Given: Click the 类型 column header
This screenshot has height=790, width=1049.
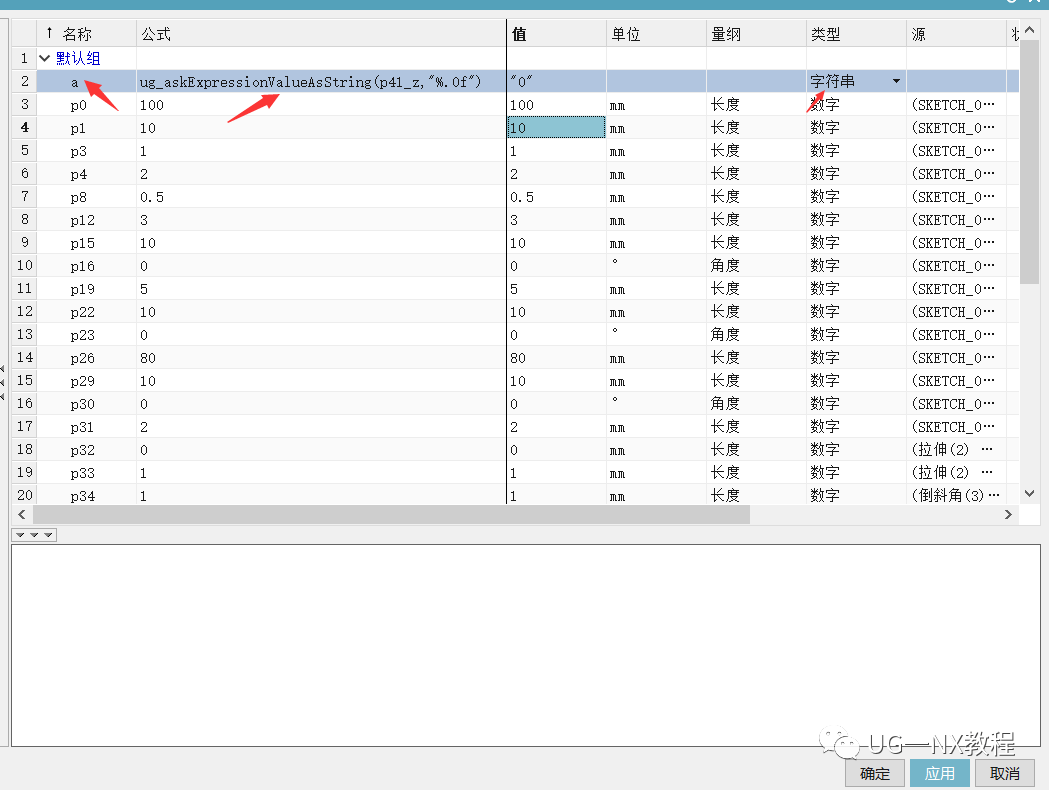Looking at the screenshot, I should pyautogui.click(x=825, y=34).
